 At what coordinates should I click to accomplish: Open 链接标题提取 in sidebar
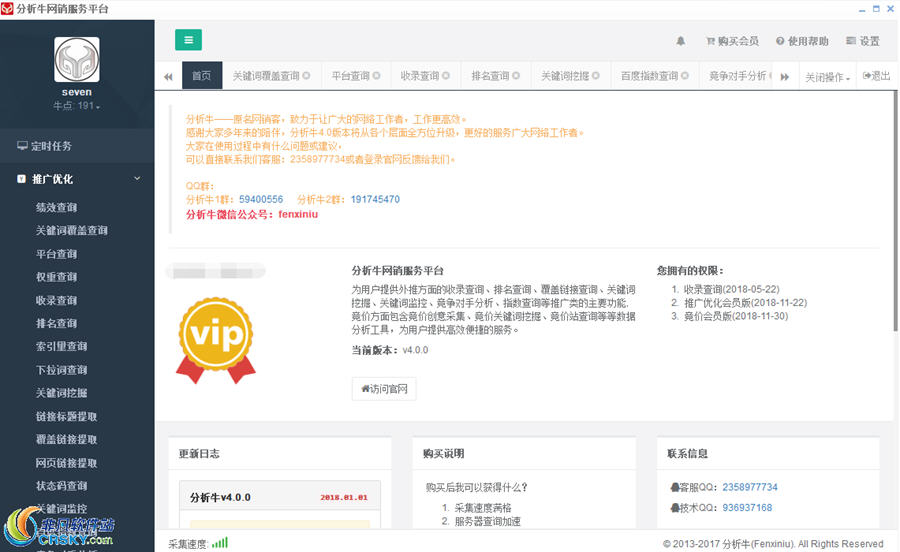coord(67,416)
